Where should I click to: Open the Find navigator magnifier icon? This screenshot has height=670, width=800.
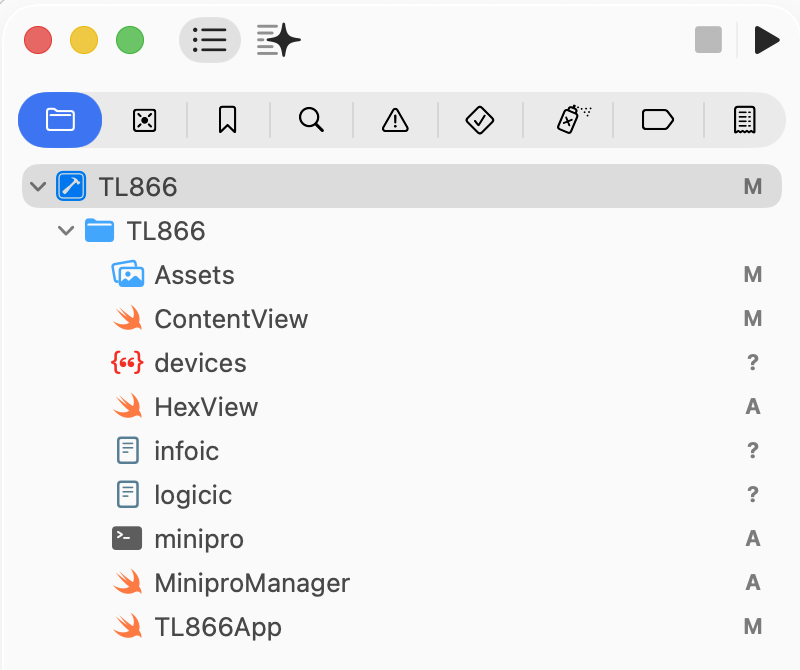[x=311, y=120]
